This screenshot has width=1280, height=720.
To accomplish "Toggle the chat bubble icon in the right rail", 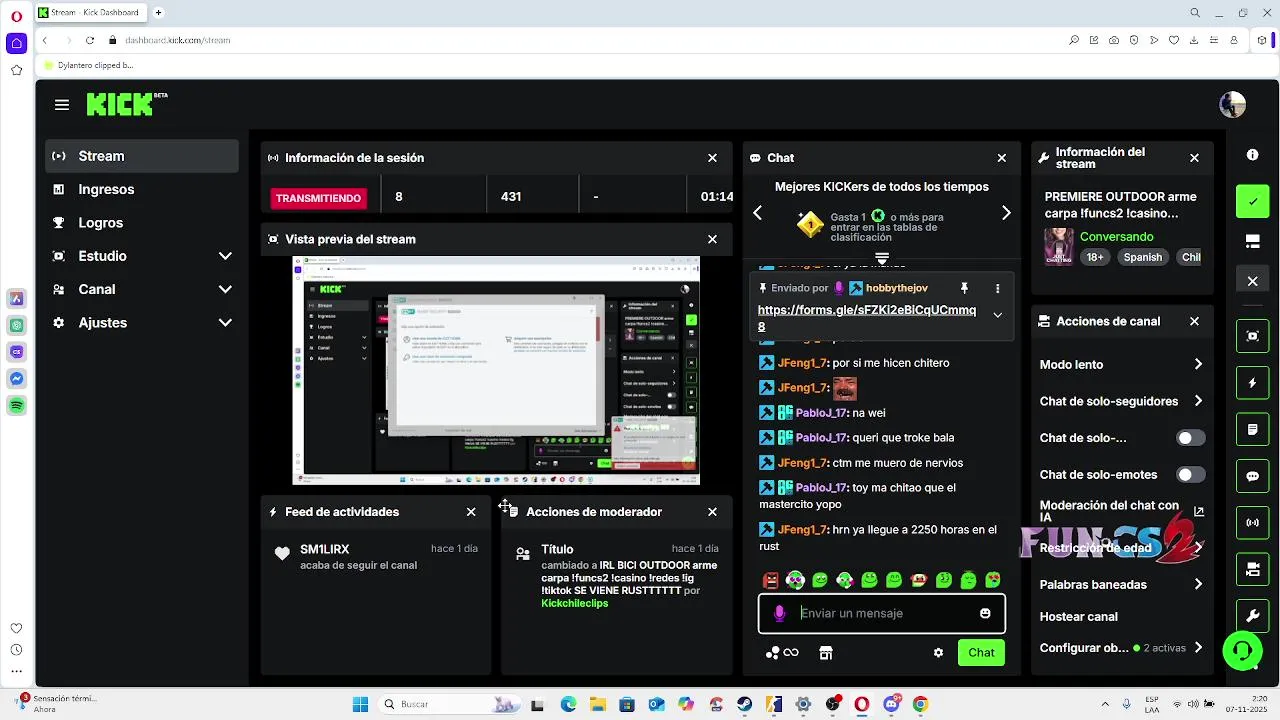I will tap(1252, 476).
